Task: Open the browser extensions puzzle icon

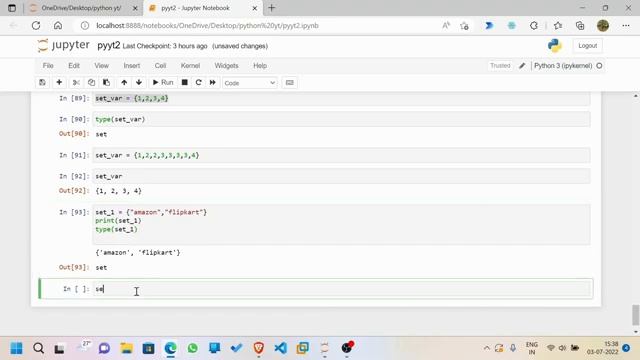Action: pyautogui.click(x=534, y=25)
